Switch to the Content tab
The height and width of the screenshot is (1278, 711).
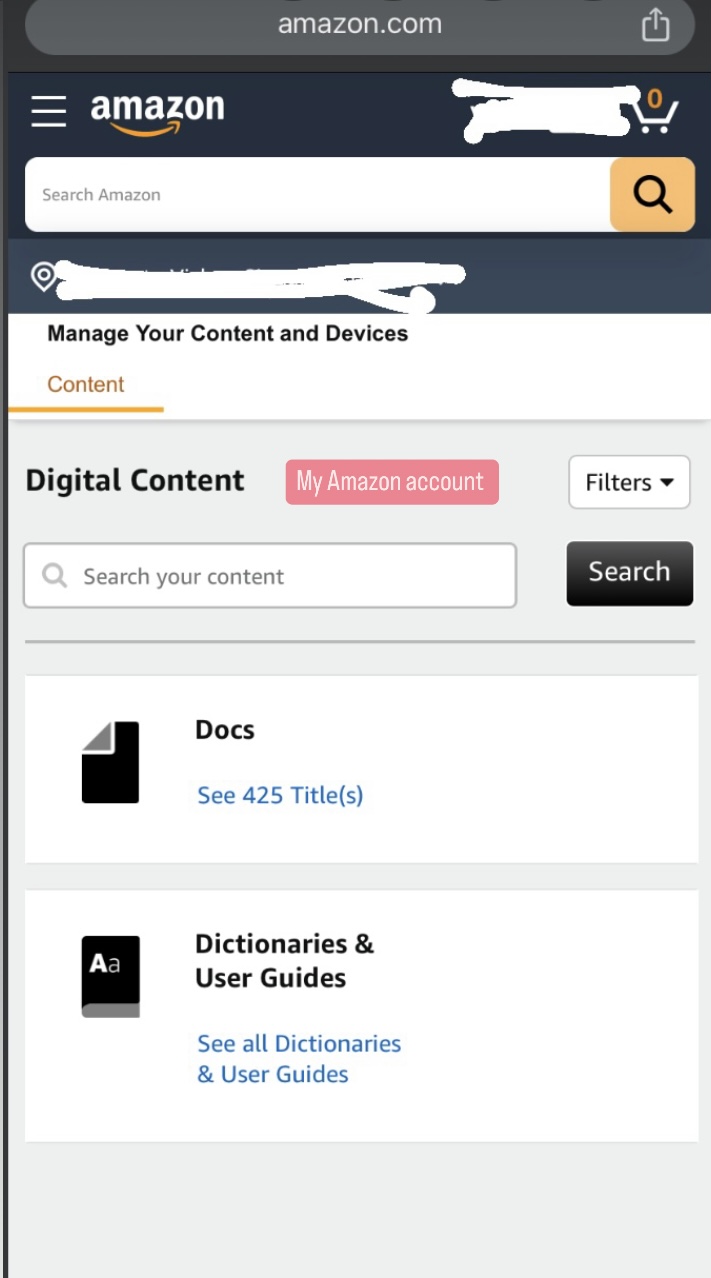(86, 385)
